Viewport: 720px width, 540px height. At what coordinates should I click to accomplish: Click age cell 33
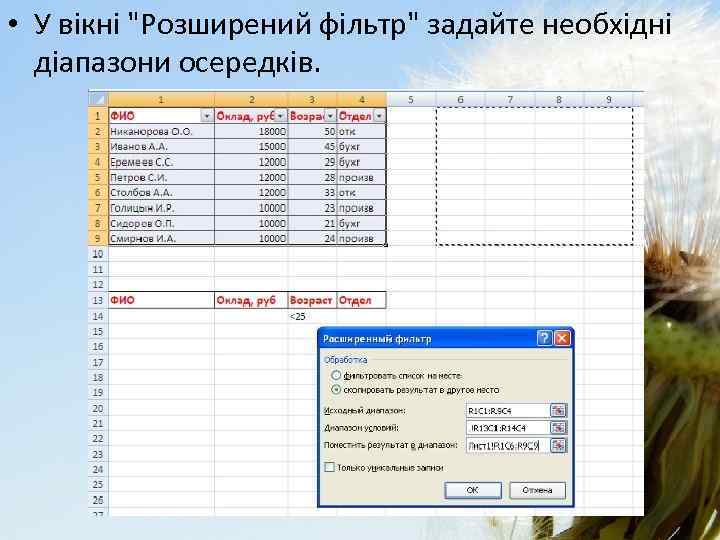click(x=312, y=192)
